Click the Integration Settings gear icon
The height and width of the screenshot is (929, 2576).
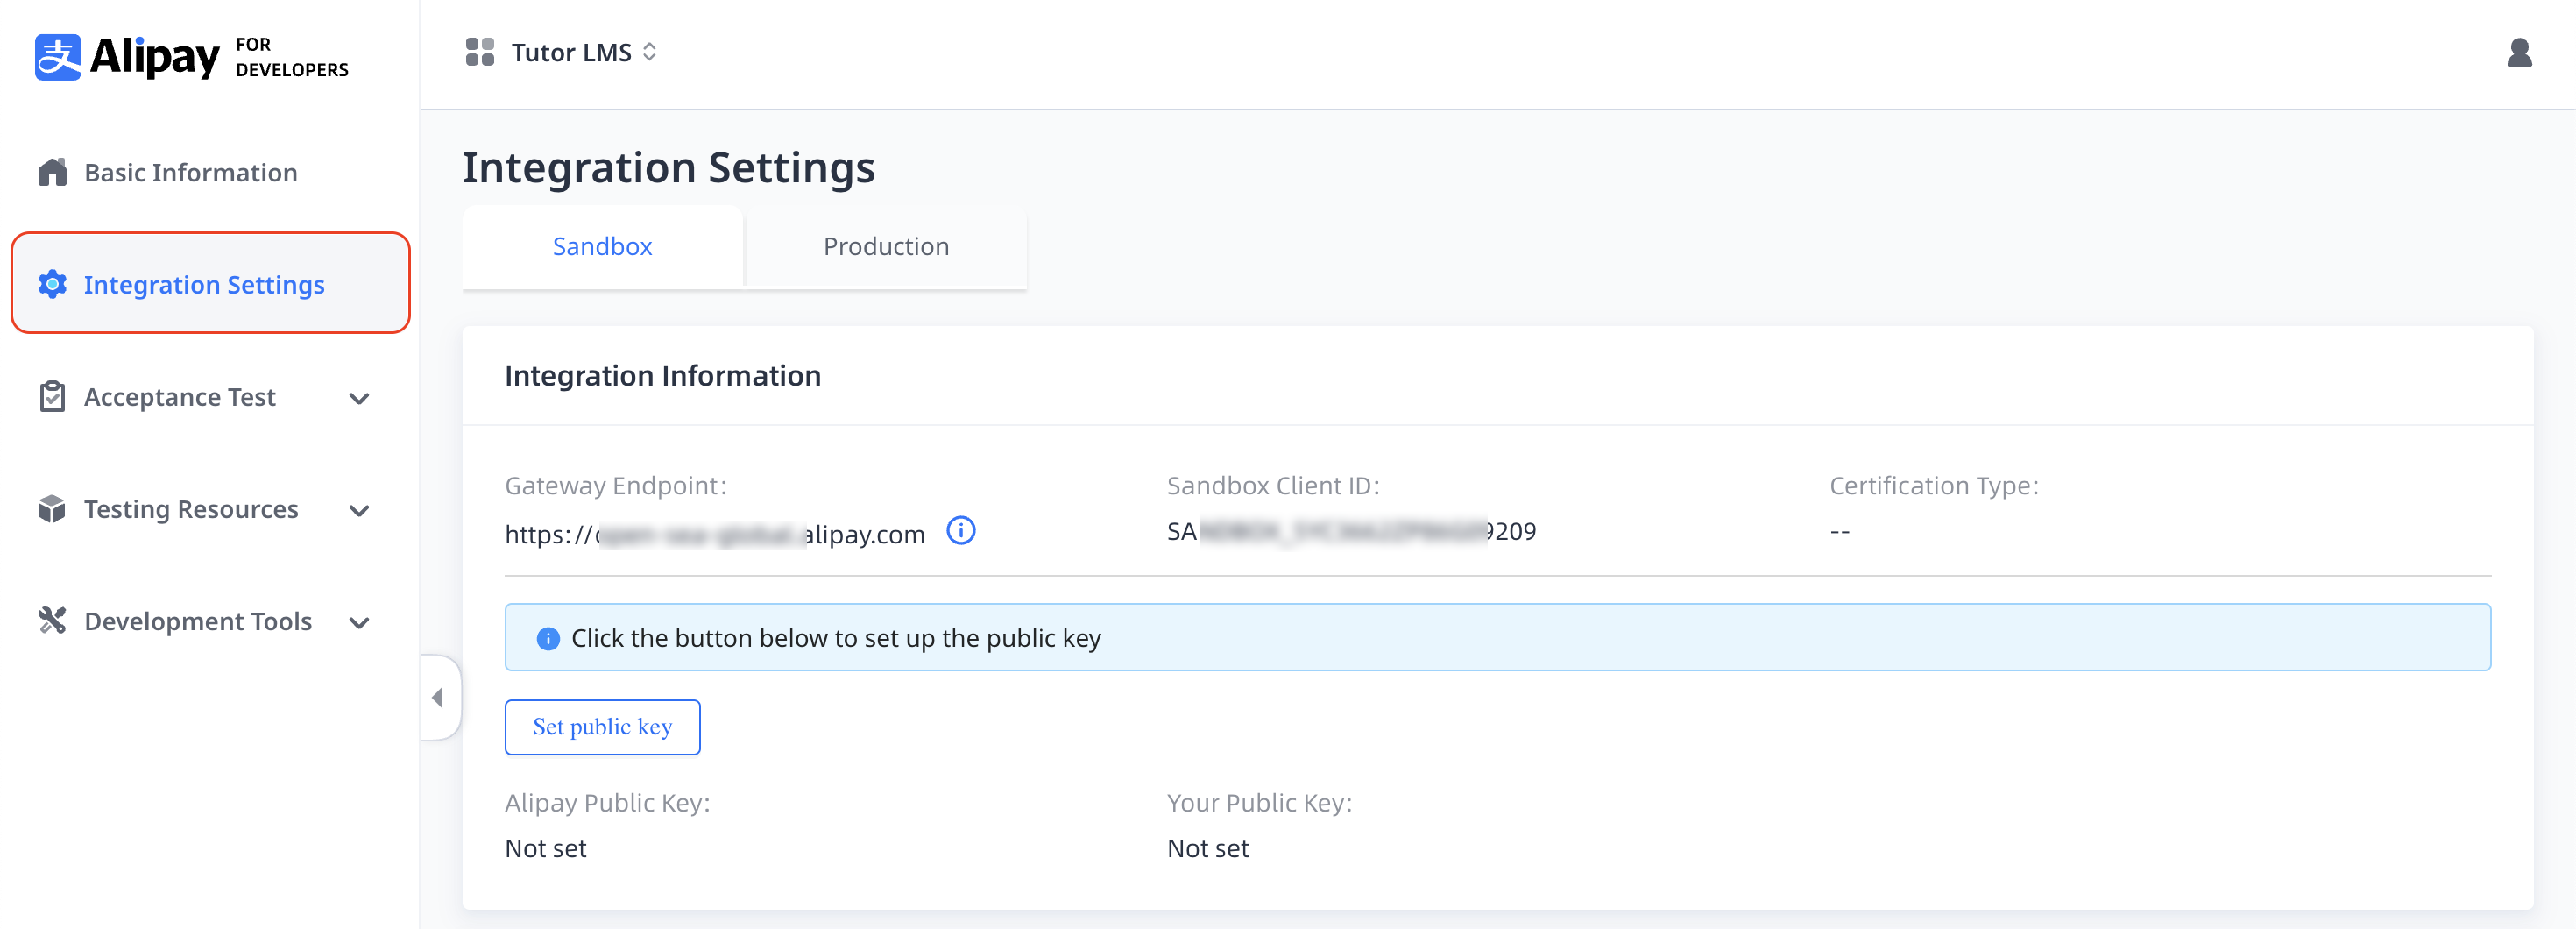click(x=52, y=284)
